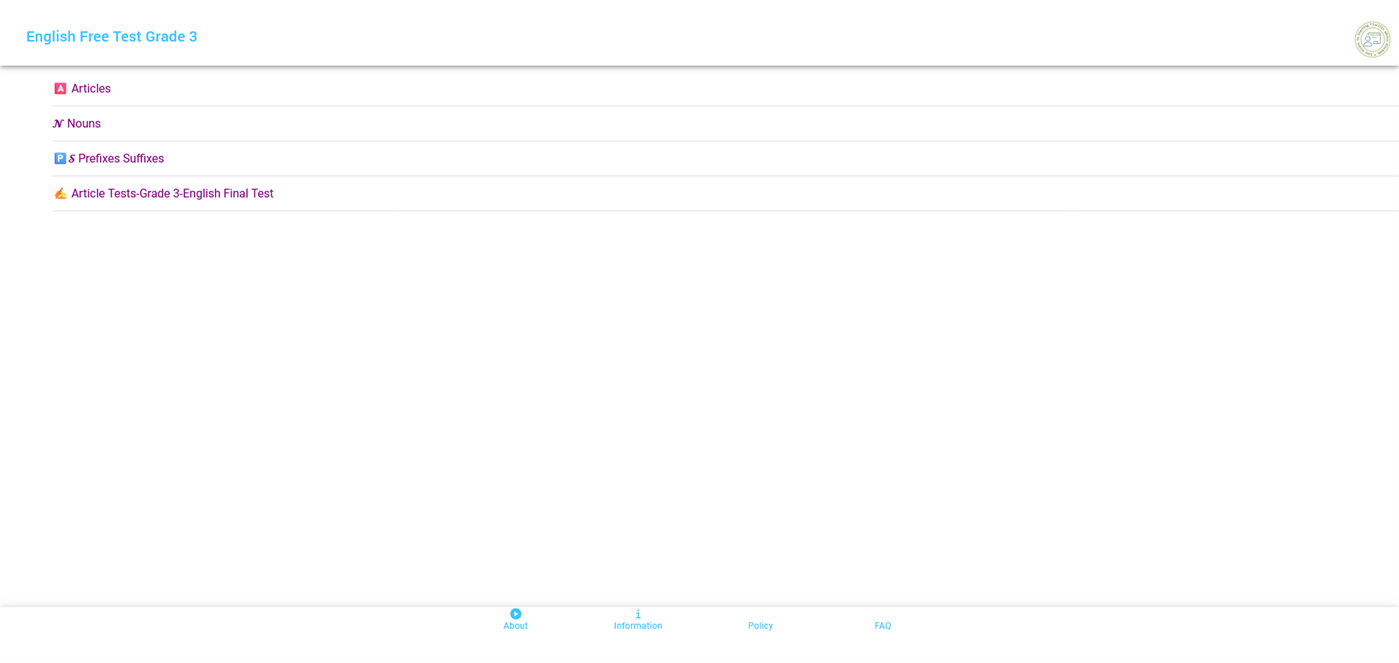Click the English Free Test Grade 3 title
Image resolution: width=1399 pixels, height=663 pixels.
pyautogui.click(x=112, y=37)
